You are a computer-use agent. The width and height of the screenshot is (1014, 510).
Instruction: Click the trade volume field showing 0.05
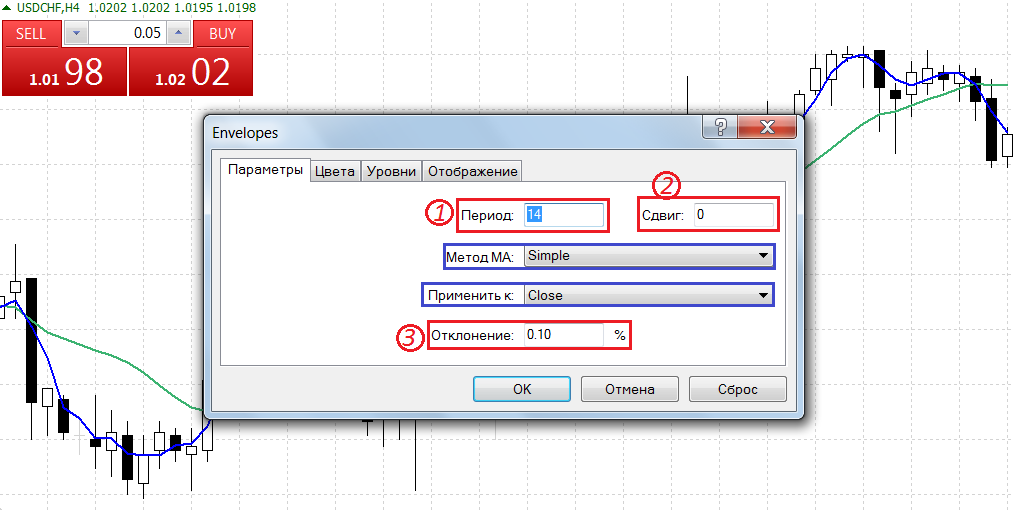126,33
